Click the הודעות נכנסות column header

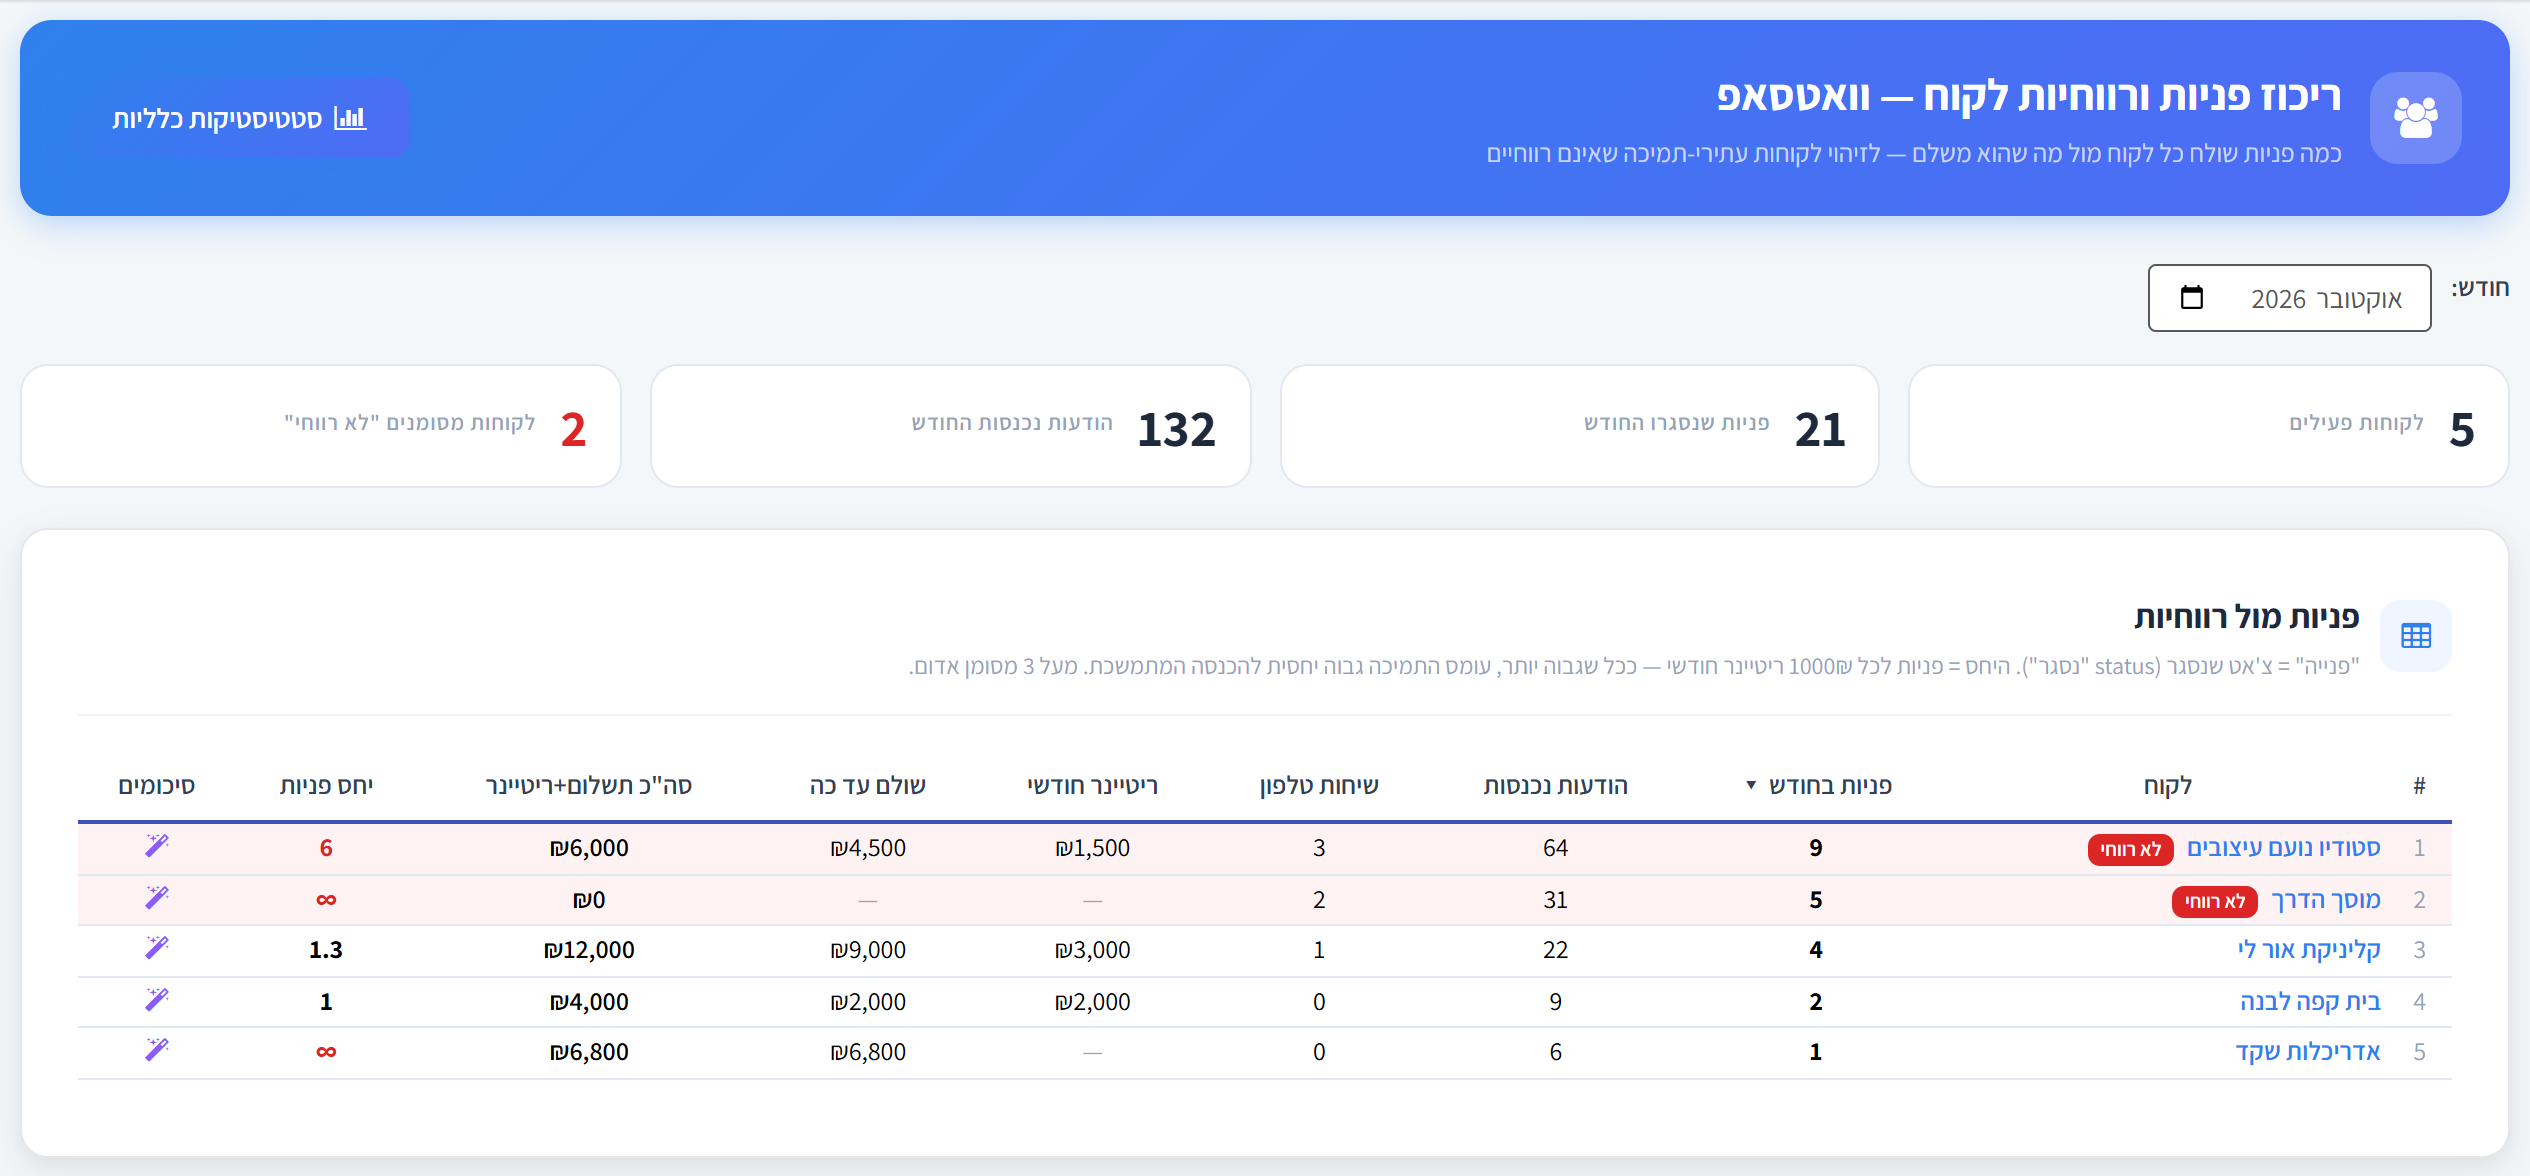[x=1555, y=786]
